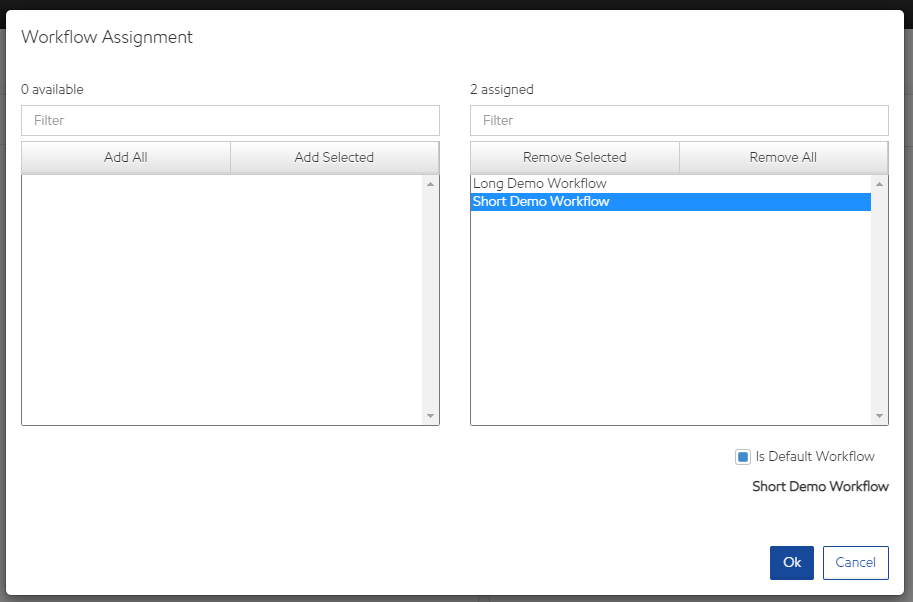Click the assigned list's vertical scrollbar track

(x=879, y=300)
